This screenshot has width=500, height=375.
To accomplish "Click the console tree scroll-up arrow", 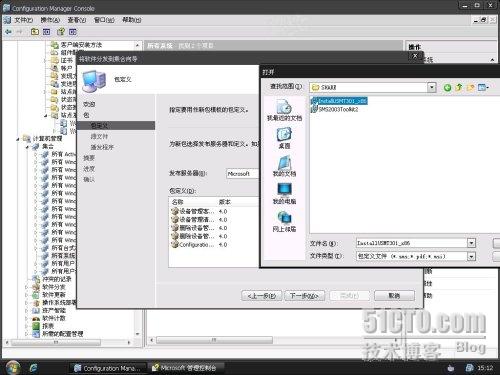I will [138, 45].
